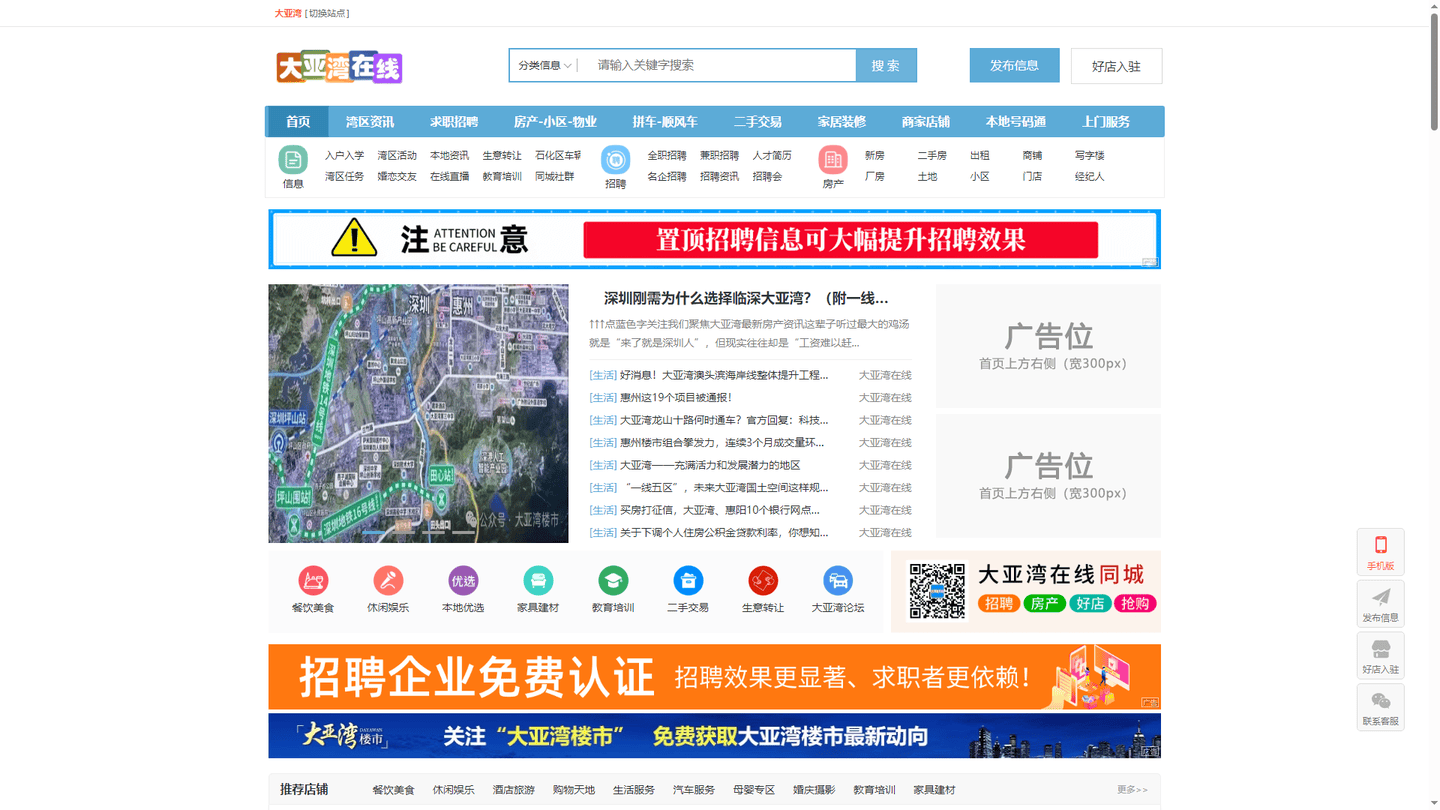Click the 大亚湾在线 site logo

pyautogui.click(x=339, y=67)
